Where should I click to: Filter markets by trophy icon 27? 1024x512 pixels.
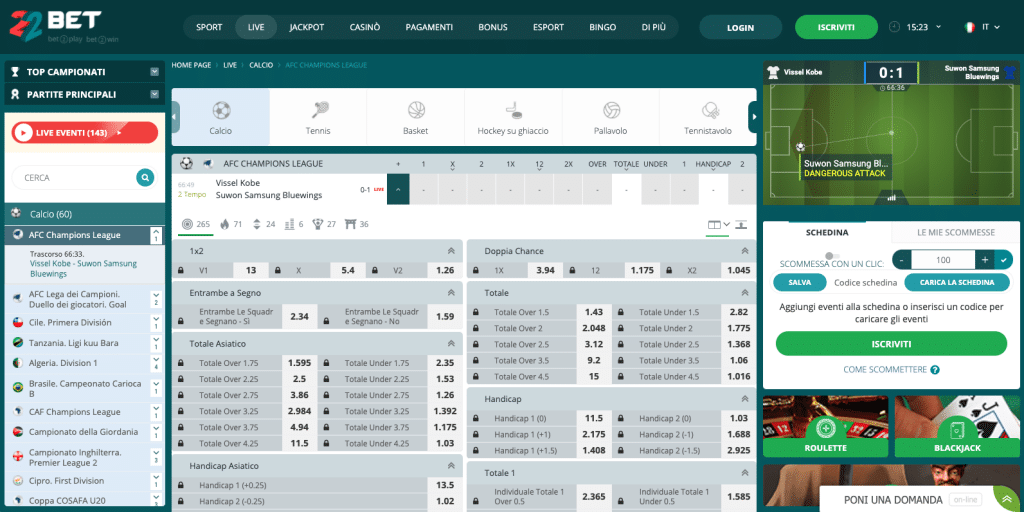tap(318, 224)
